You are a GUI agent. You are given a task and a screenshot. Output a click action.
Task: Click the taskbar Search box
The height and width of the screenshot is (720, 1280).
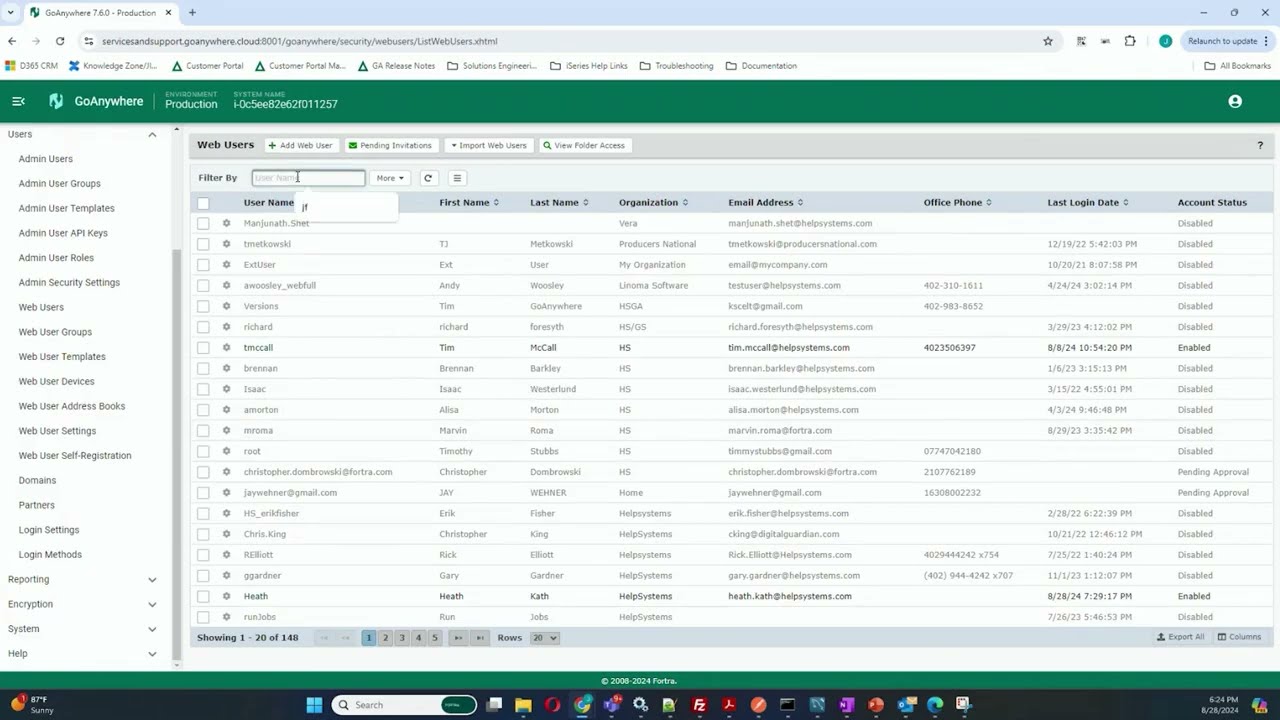[404, 705]
